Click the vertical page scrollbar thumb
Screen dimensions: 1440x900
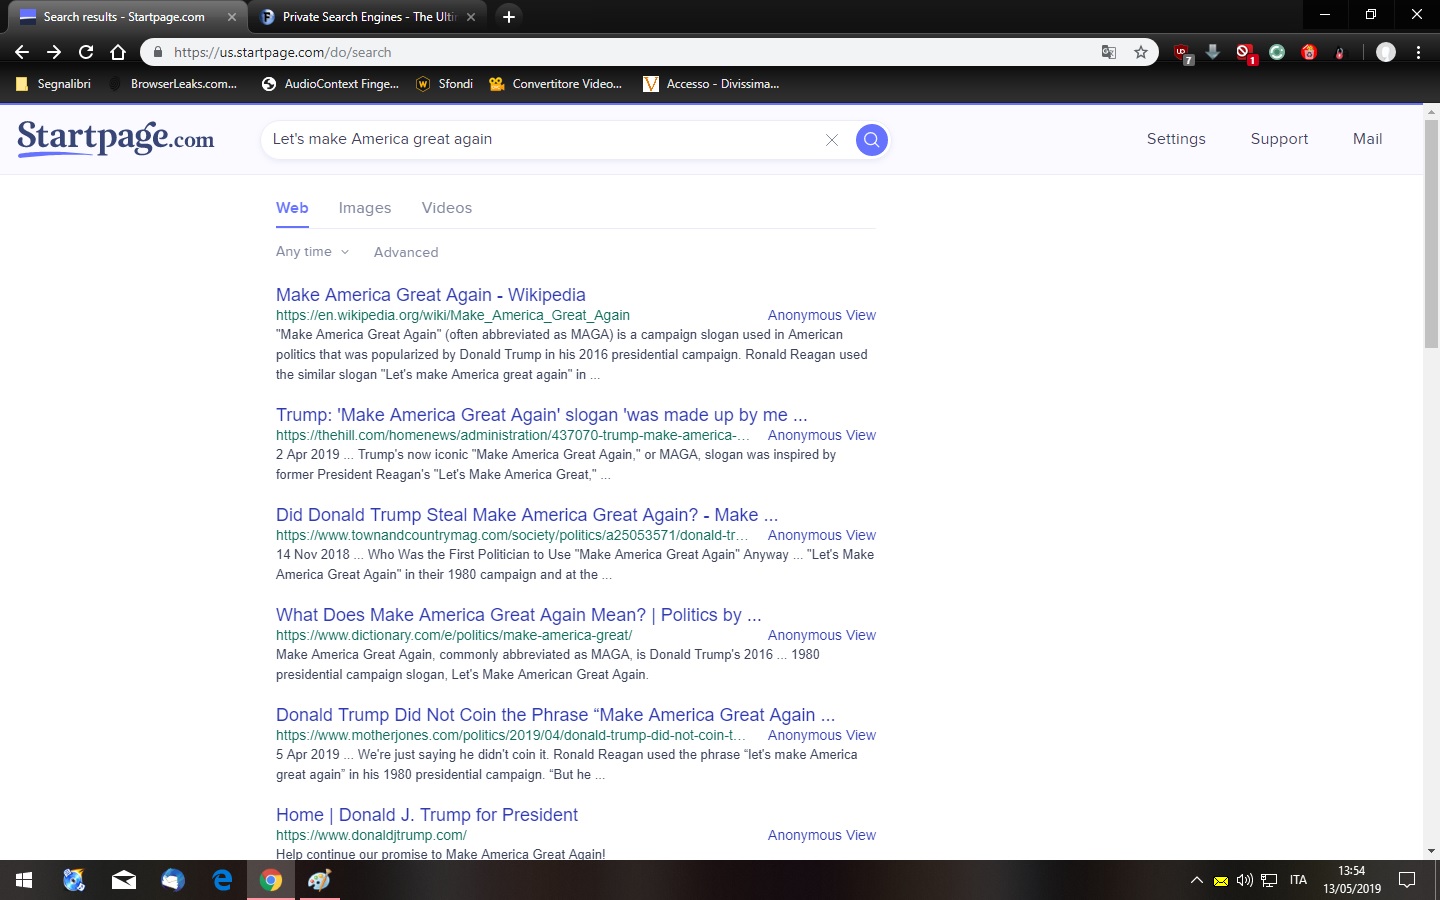click(x=1431, y=232)
